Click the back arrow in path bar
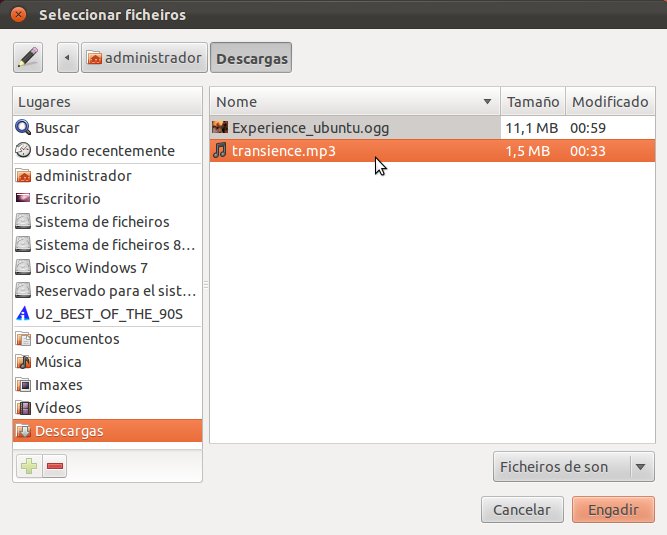Viewport: 667px width, 535px height. pyautogui.click(x=68, y=57)
